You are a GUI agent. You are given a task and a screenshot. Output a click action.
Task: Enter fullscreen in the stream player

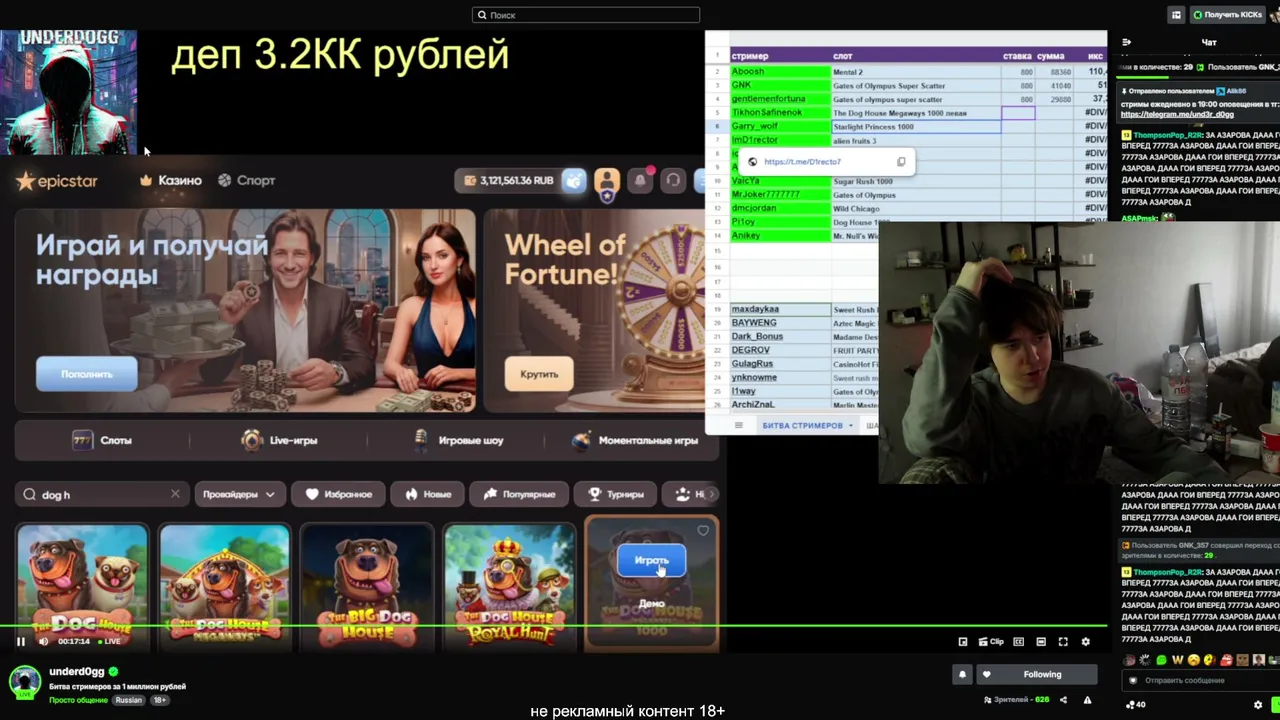click(x=1063, y=642)
